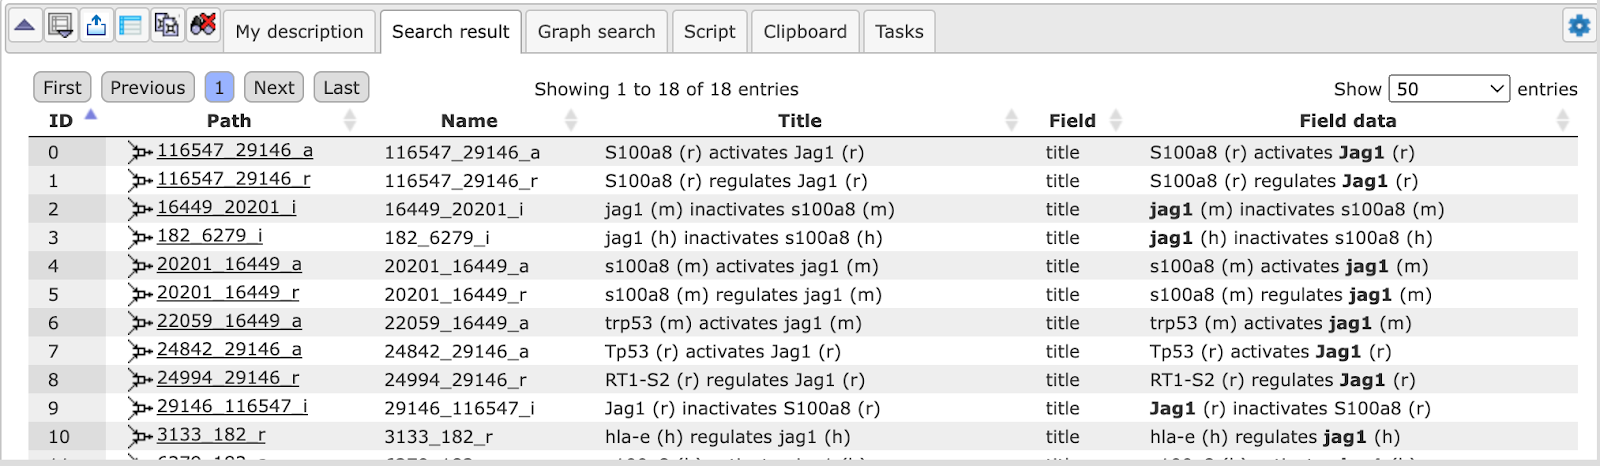
Task: Click the copy diagrams icon
Action: pyautogui.click(x=167, y=26)
